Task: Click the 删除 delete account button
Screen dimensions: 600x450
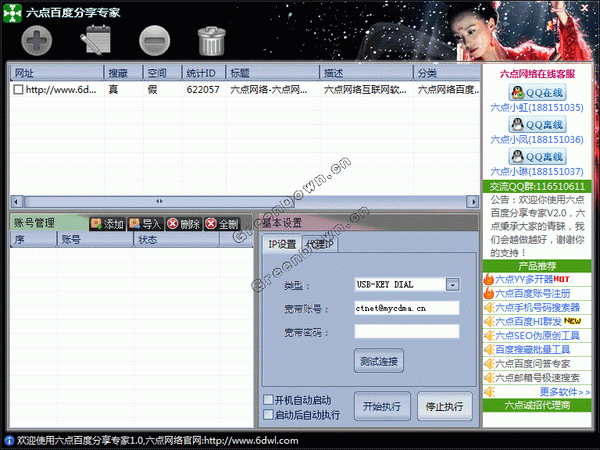Action: 184,224
